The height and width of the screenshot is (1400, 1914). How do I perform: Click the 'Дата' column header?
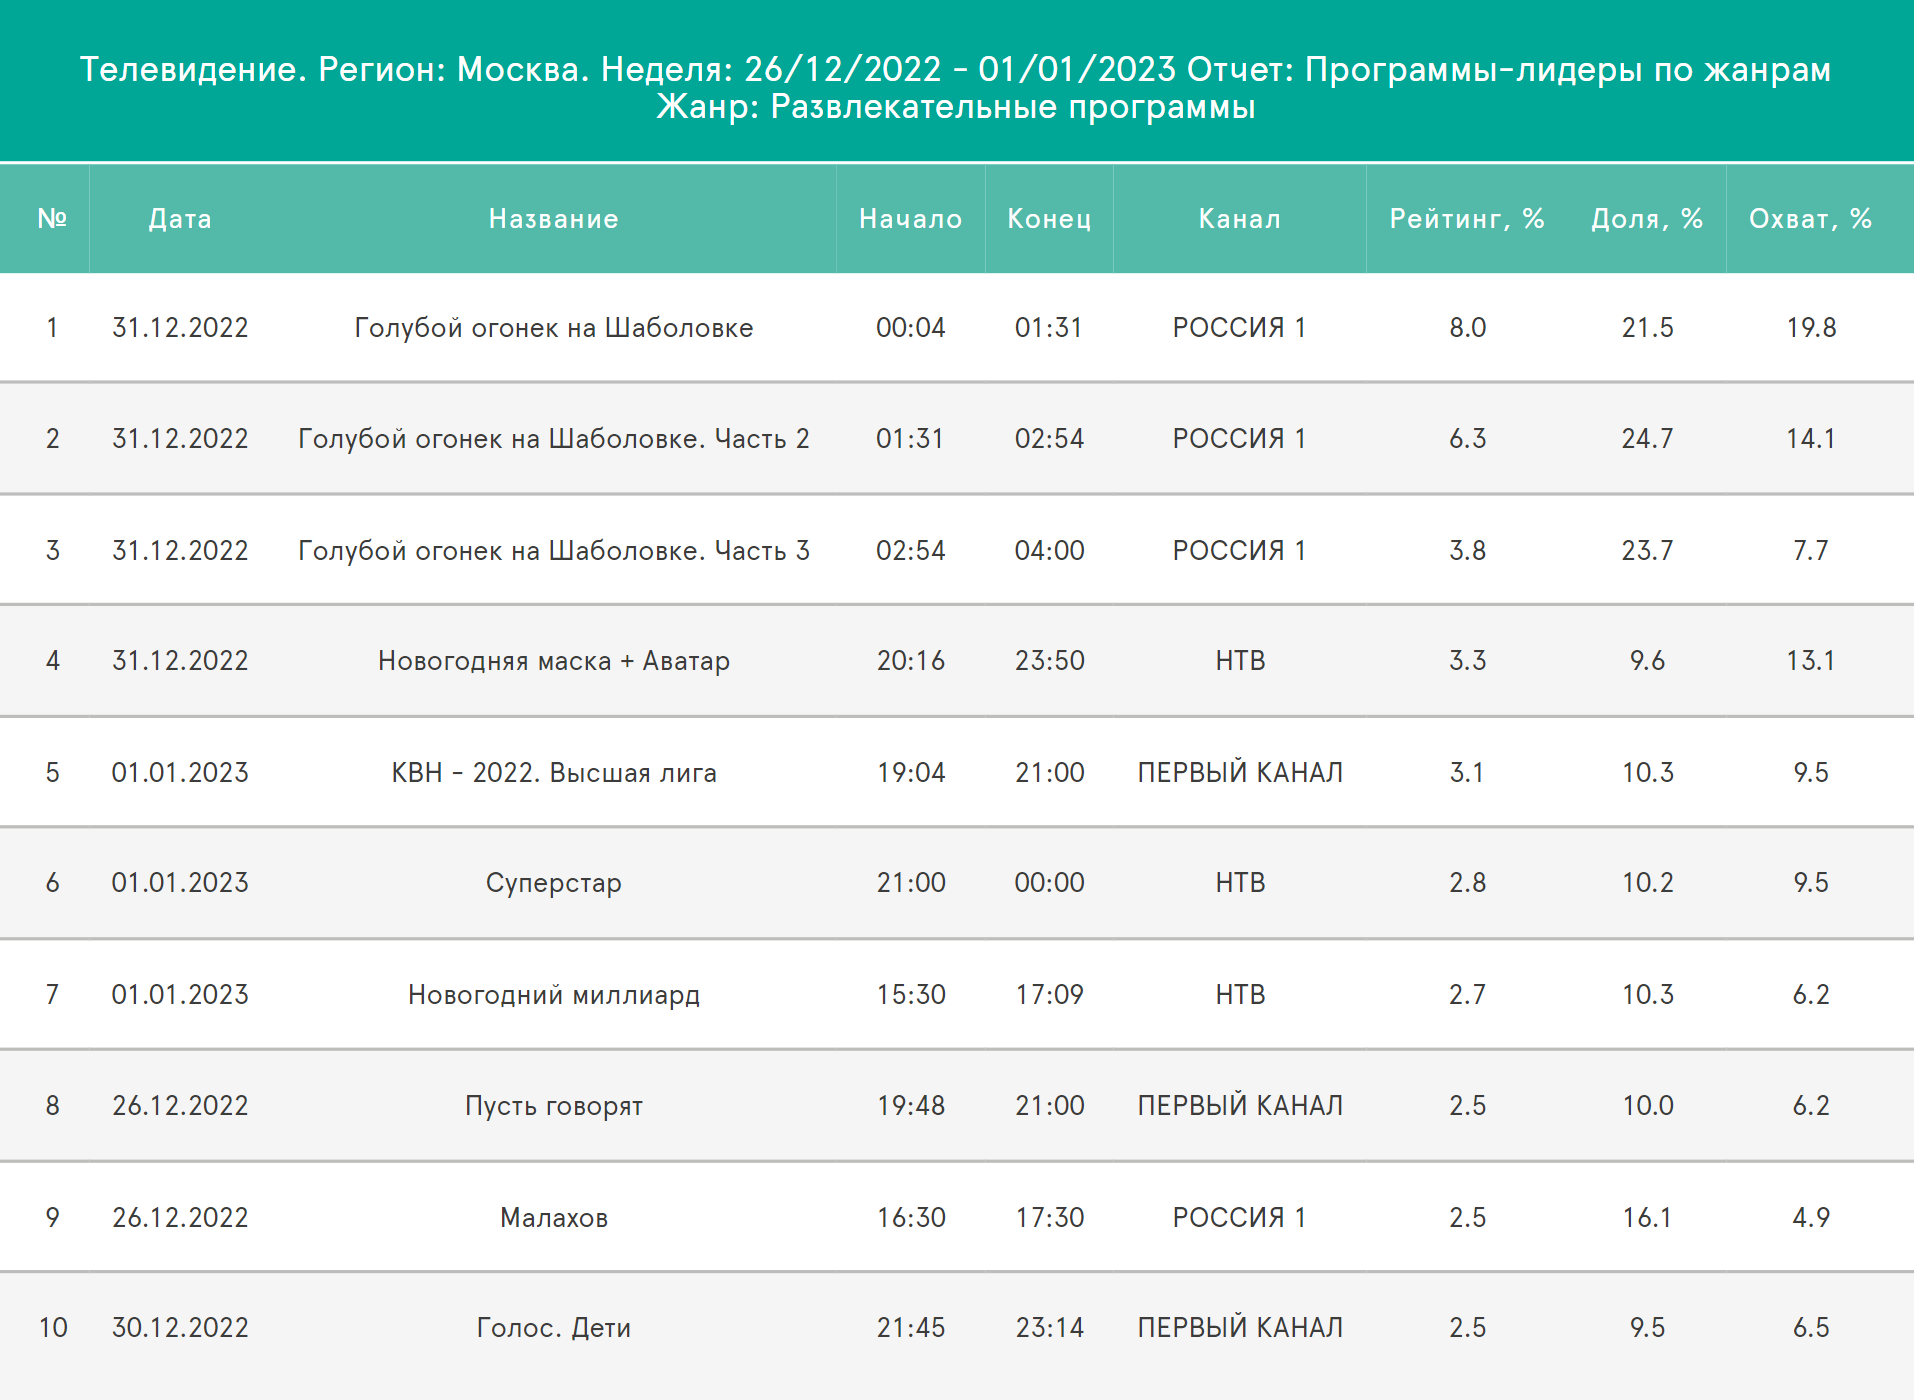[x=180, y=219]
